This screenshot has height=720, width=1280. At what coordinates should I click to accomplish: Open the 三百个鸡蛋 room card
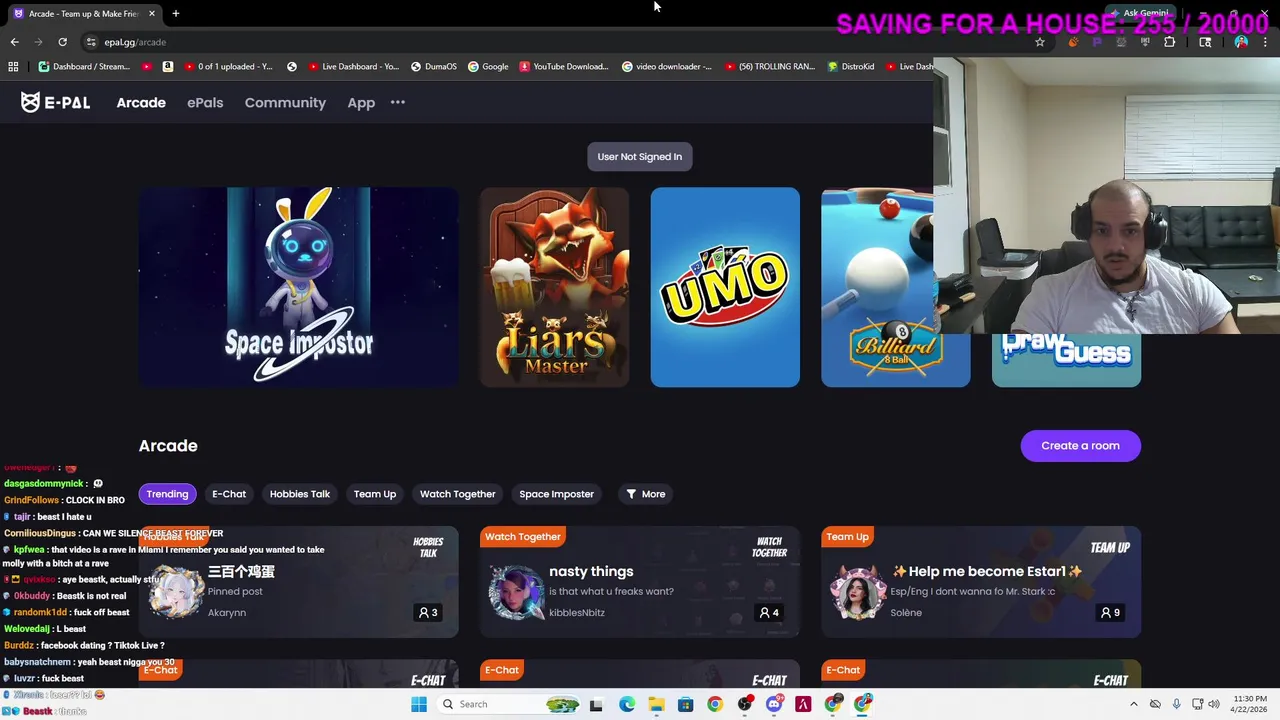(299, 581)
